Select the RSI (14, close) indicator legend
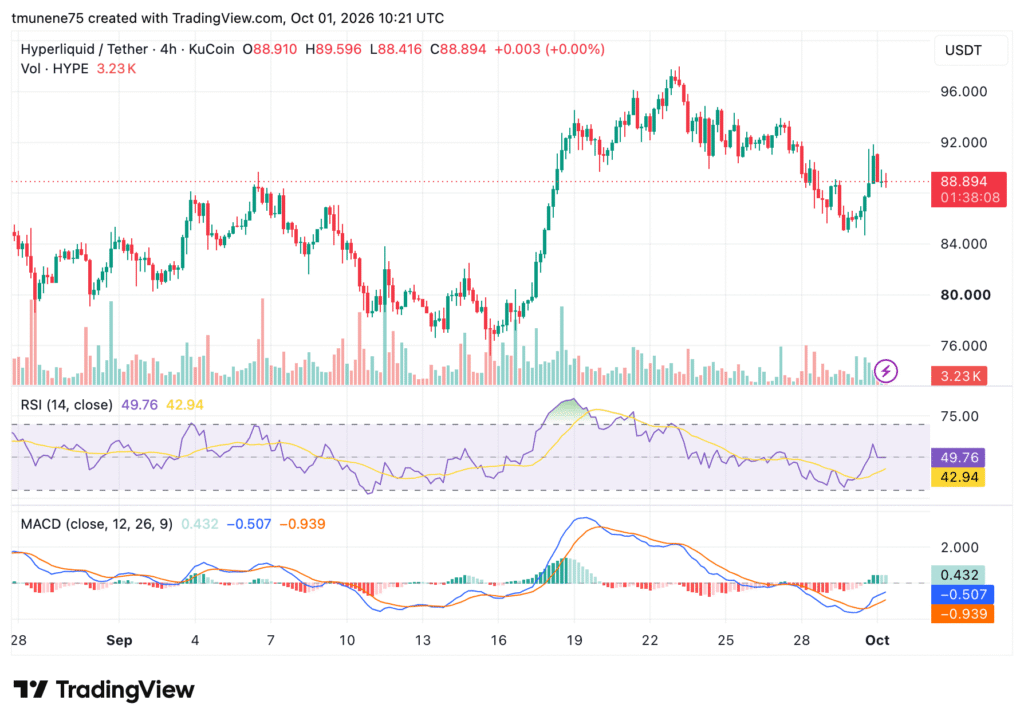 pyautogui.click(x=67, y=405)
